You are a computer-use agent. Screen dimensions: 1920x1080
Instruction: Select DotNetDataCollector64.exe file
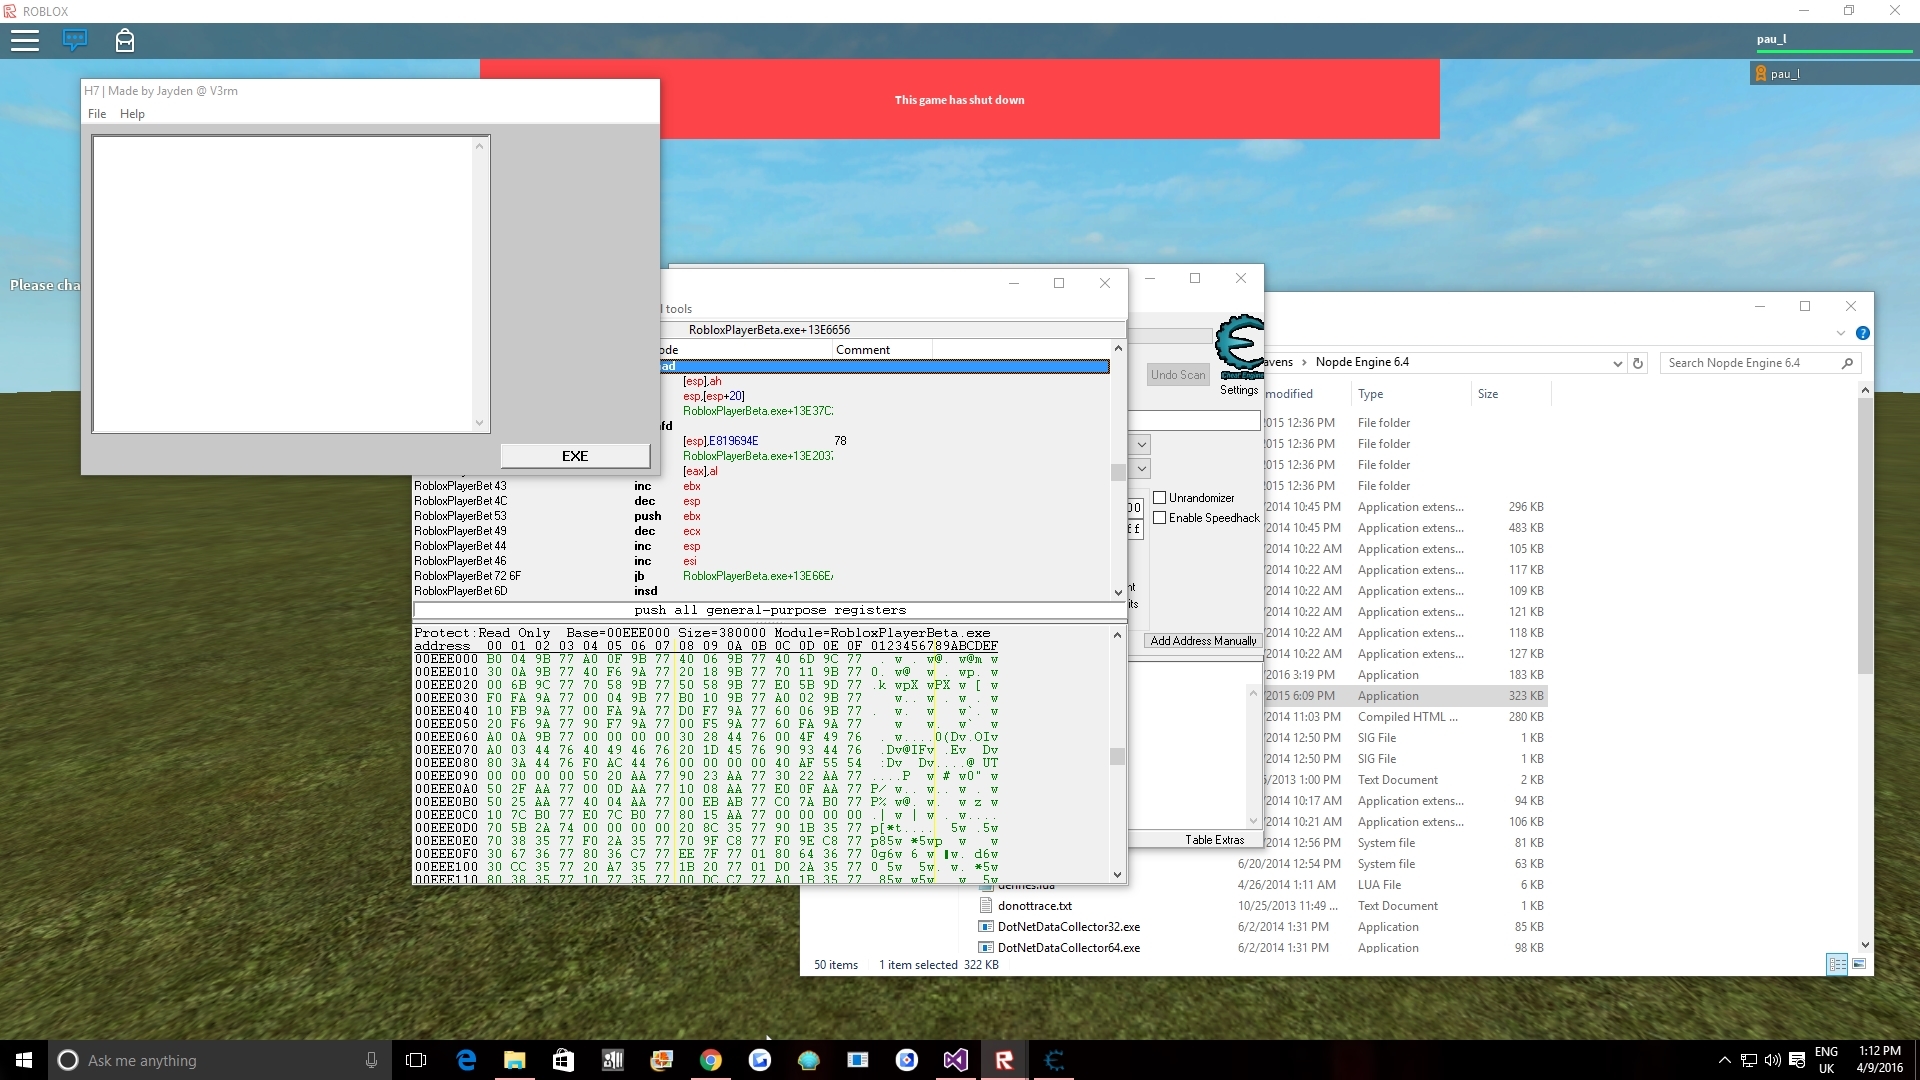pyautogui.click(x=1068, y=948)
